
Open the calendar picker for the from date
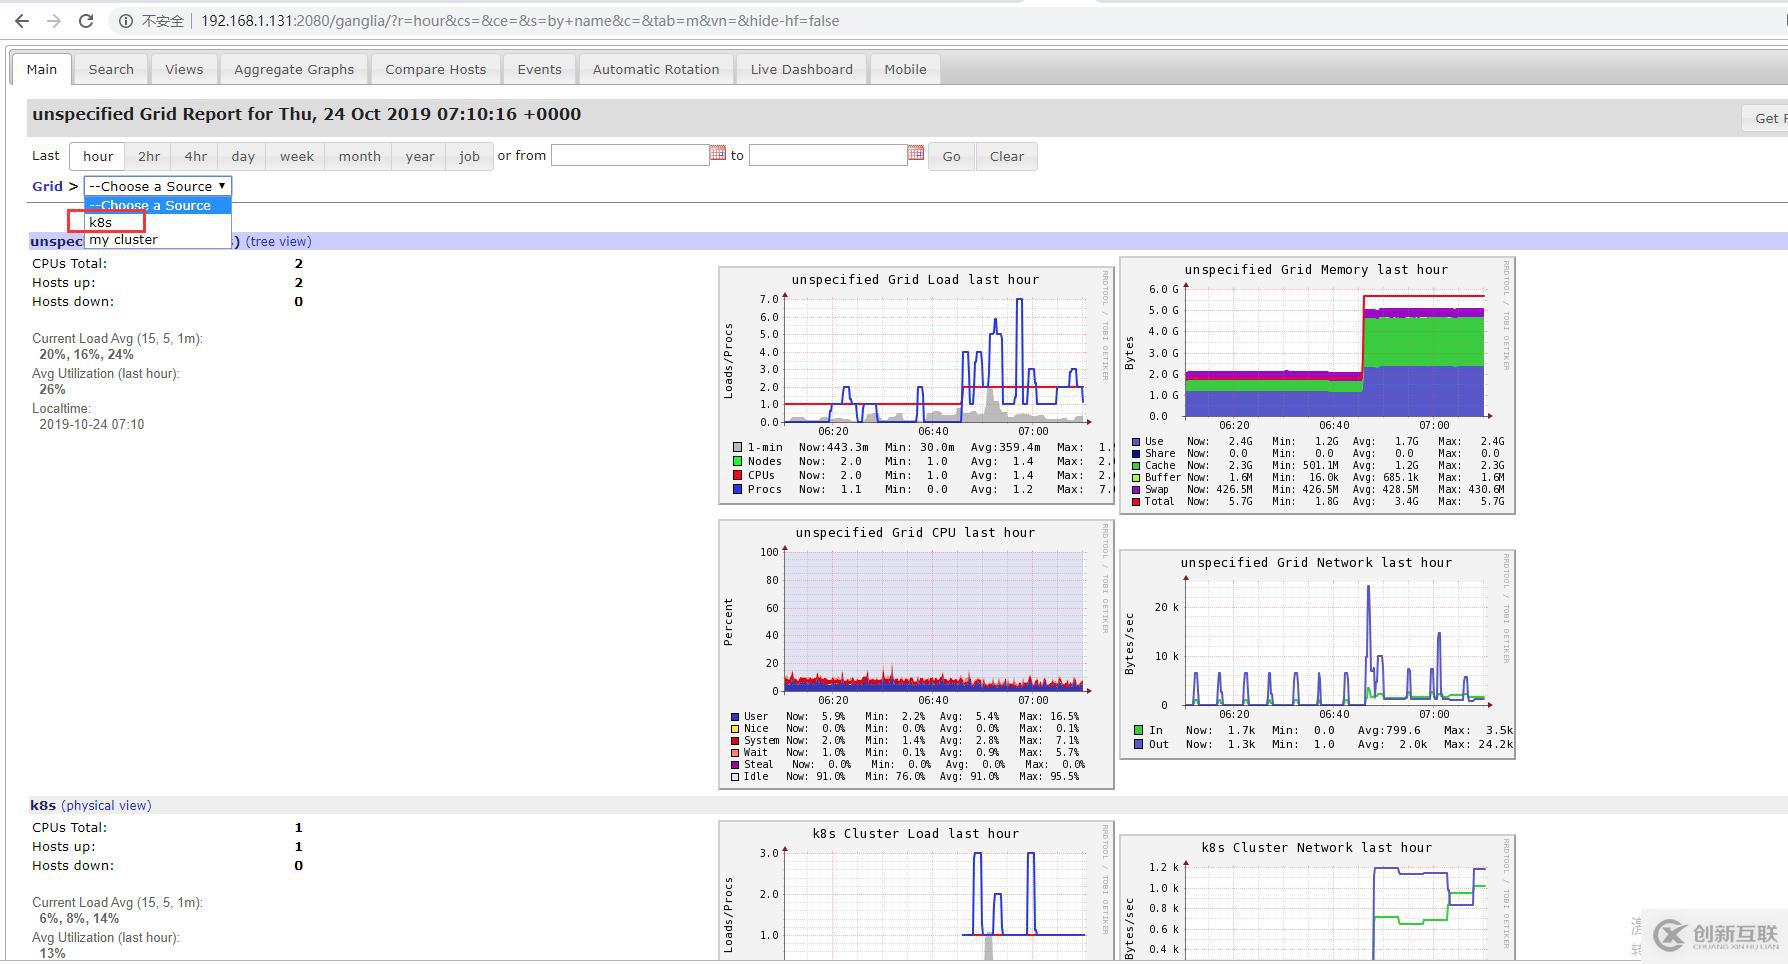coord(717,154)
